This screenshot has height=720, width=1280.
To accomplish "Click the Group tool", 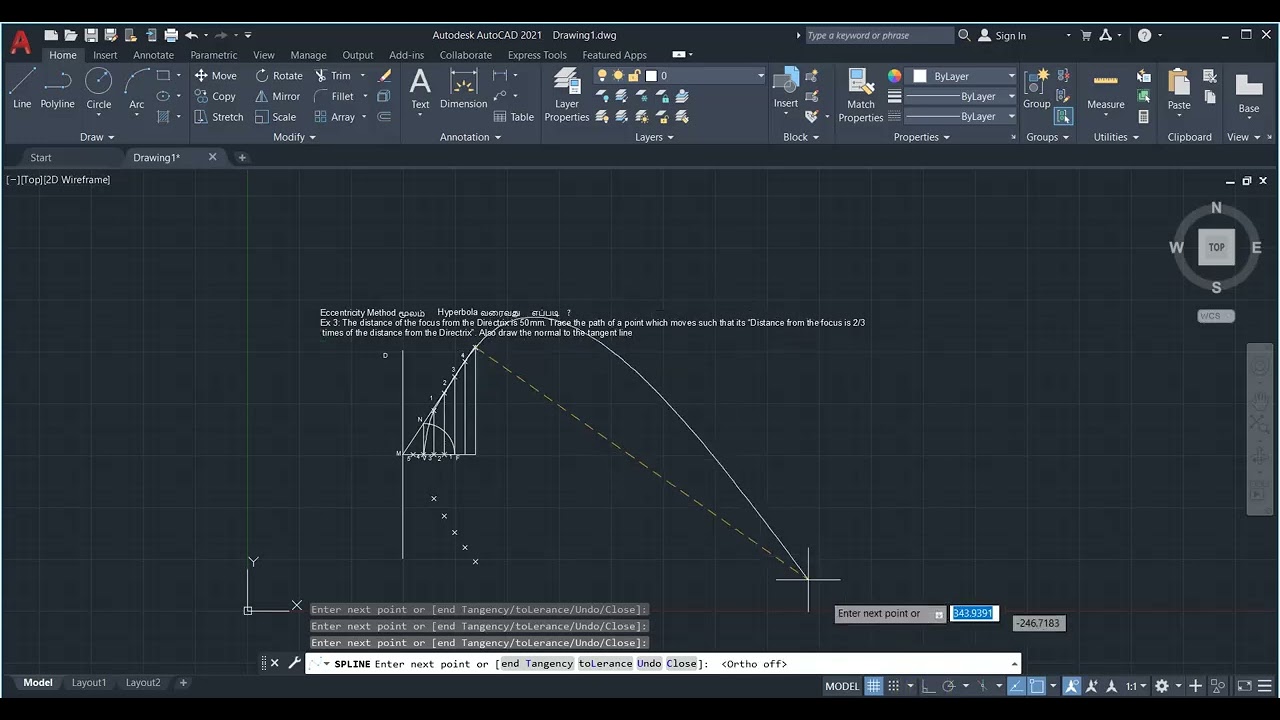I will (x=1037, y=88).
